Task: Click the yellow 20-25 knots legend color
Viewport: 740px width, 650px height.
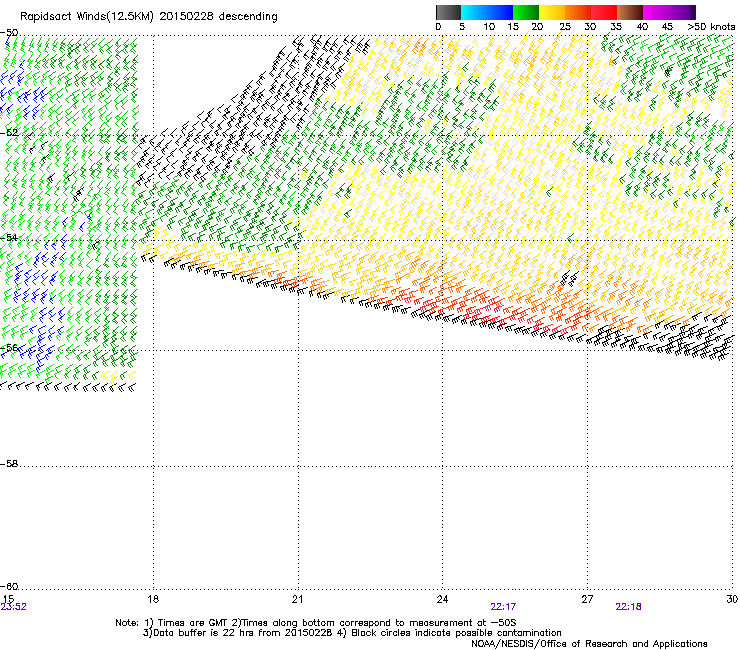Action: tap(552, 12)
